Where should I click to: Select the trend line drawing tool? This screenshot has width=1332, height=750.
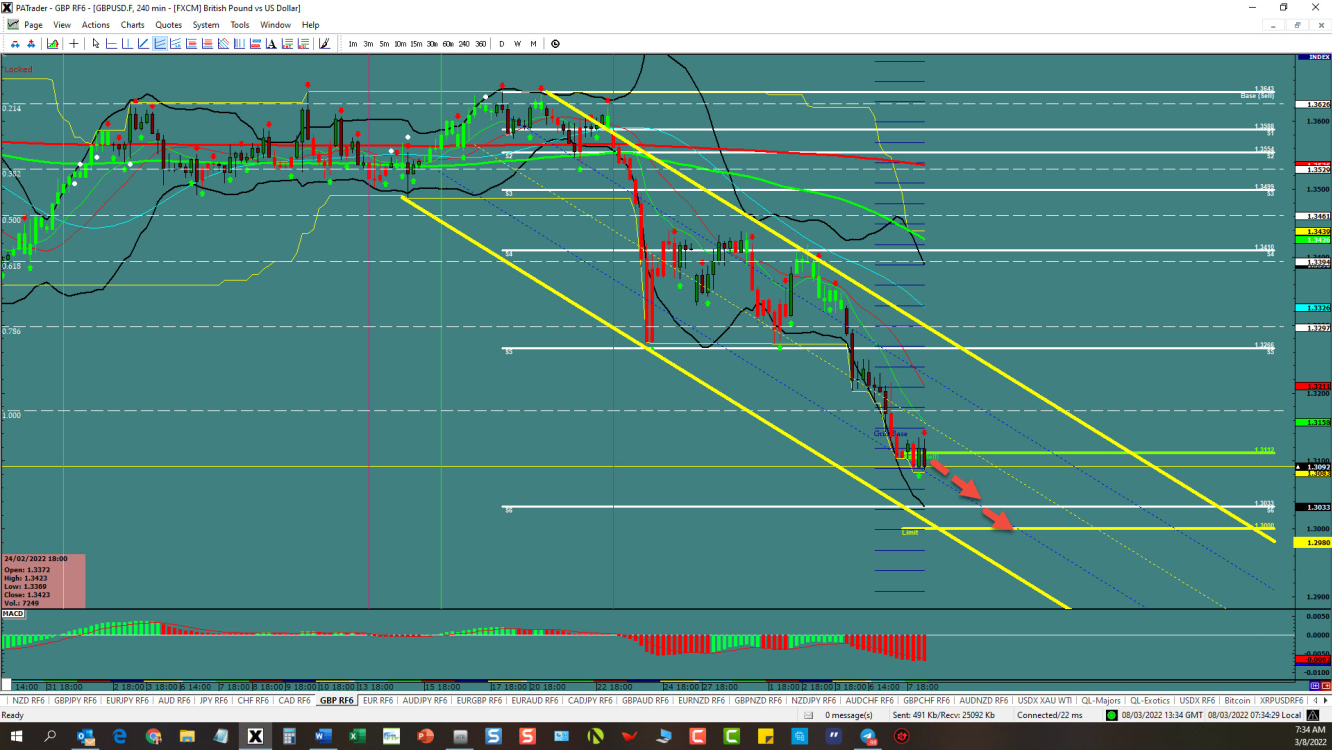(x=143, y=43)
